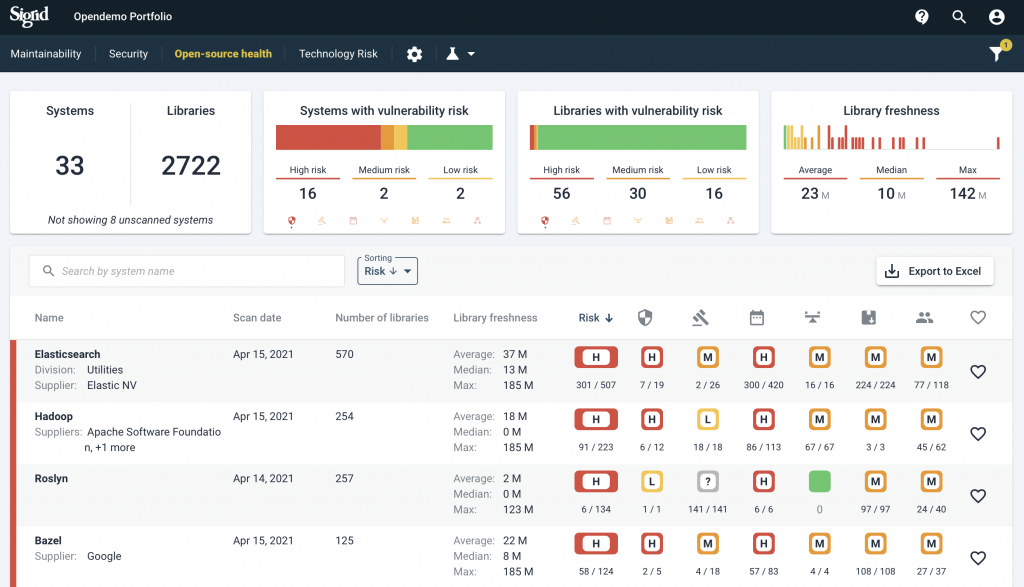Select vulnerability shield icon under Systems with vulnerability risk
Image resolution: width=1024 pixels, height=587 pixels.
(x=292, y=221)
